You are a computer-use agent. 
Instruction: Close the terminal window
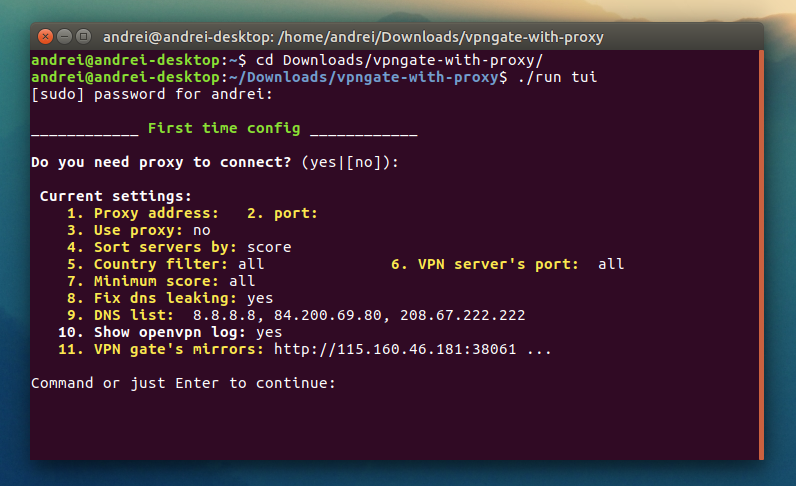coord(45,37)
